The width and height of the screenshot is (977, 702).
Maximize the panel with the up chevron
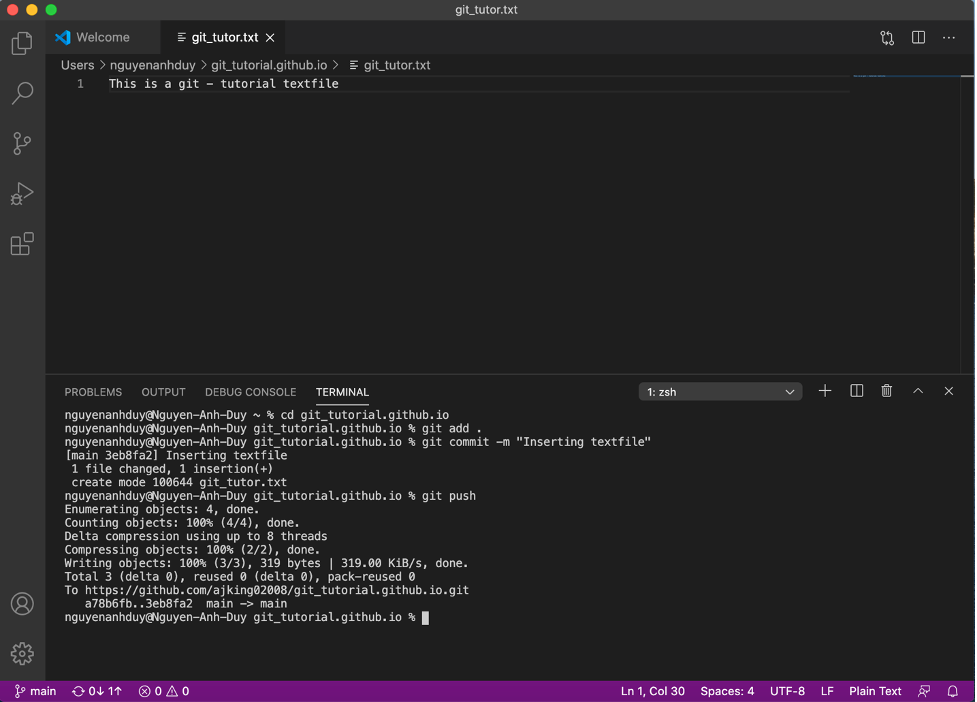pos(918,391)
